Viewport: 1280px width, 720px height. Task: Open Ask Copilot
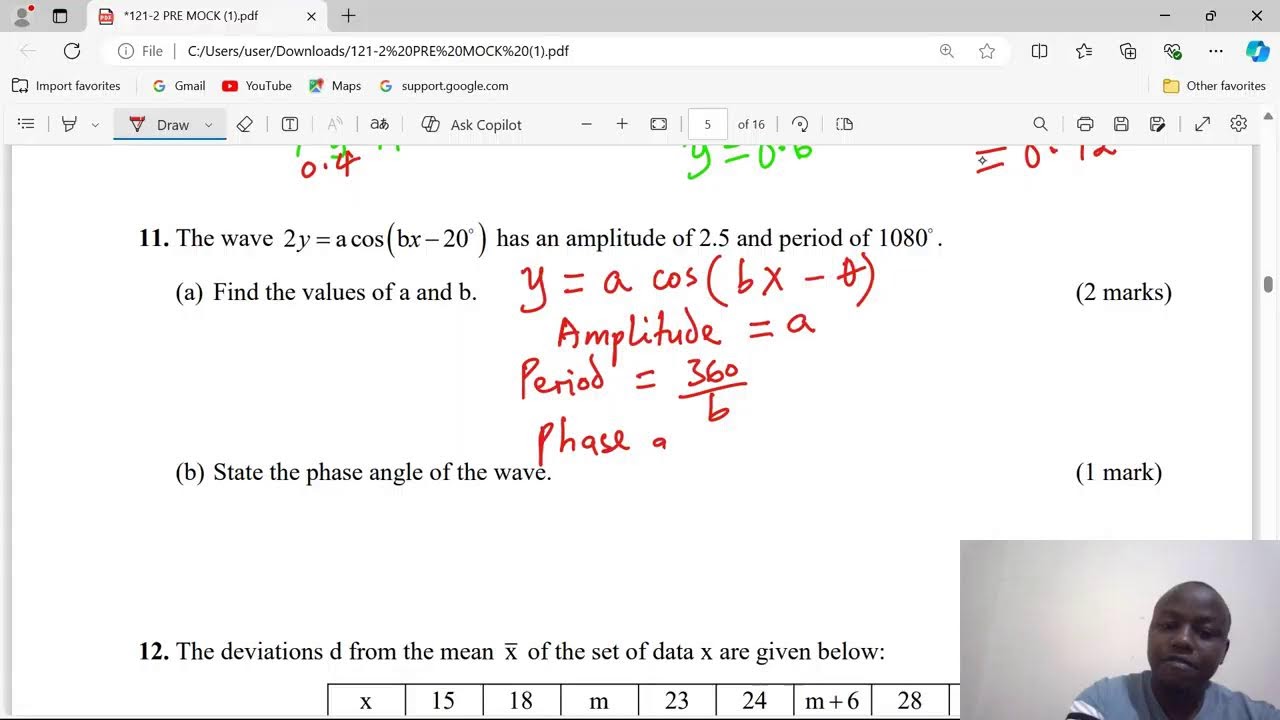[x=472, y=124]
